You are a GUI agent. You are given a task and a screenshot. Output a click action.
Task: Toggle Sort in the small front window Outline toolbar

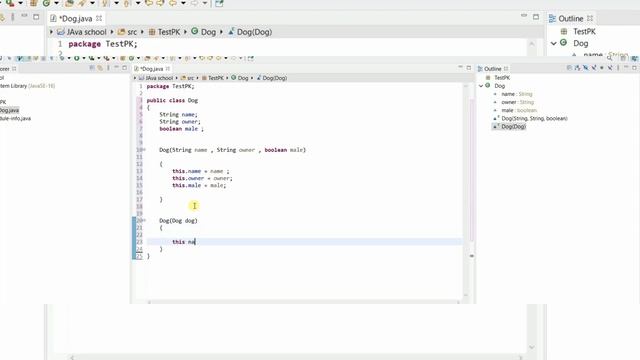pos(577,68)
